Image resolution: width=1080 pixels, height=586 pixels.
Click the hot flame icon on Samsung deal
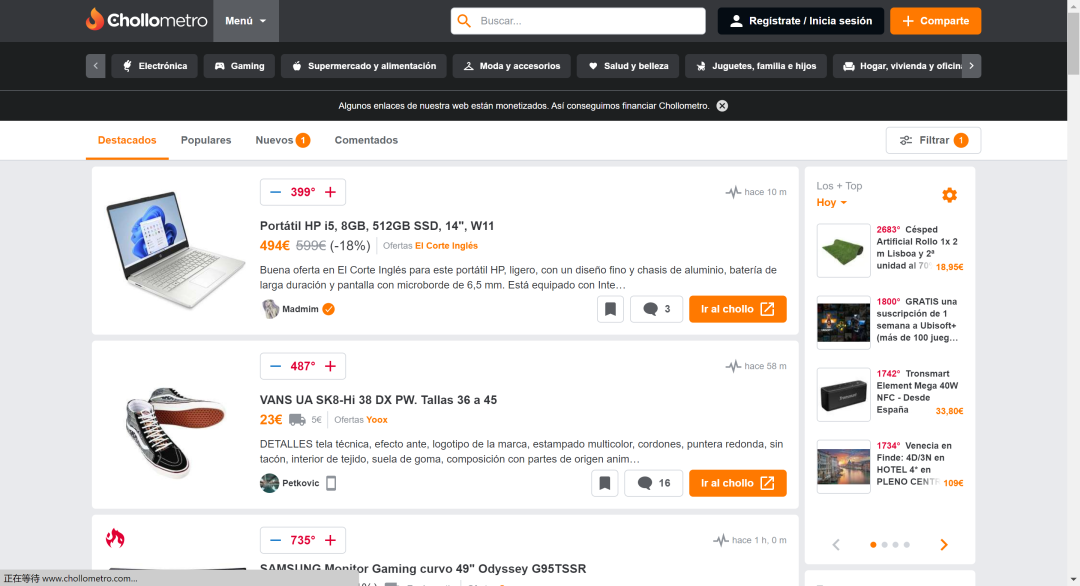click(115, 538)
